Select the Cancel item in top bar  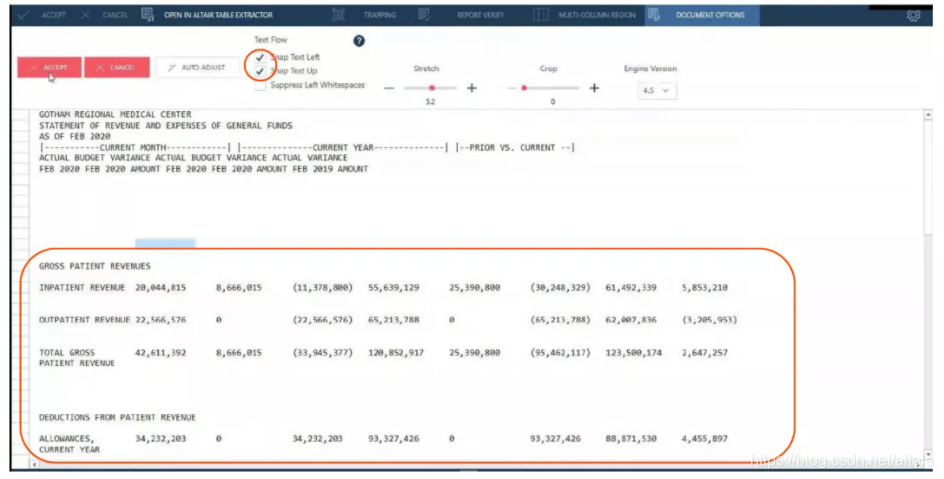click(105, 15)
